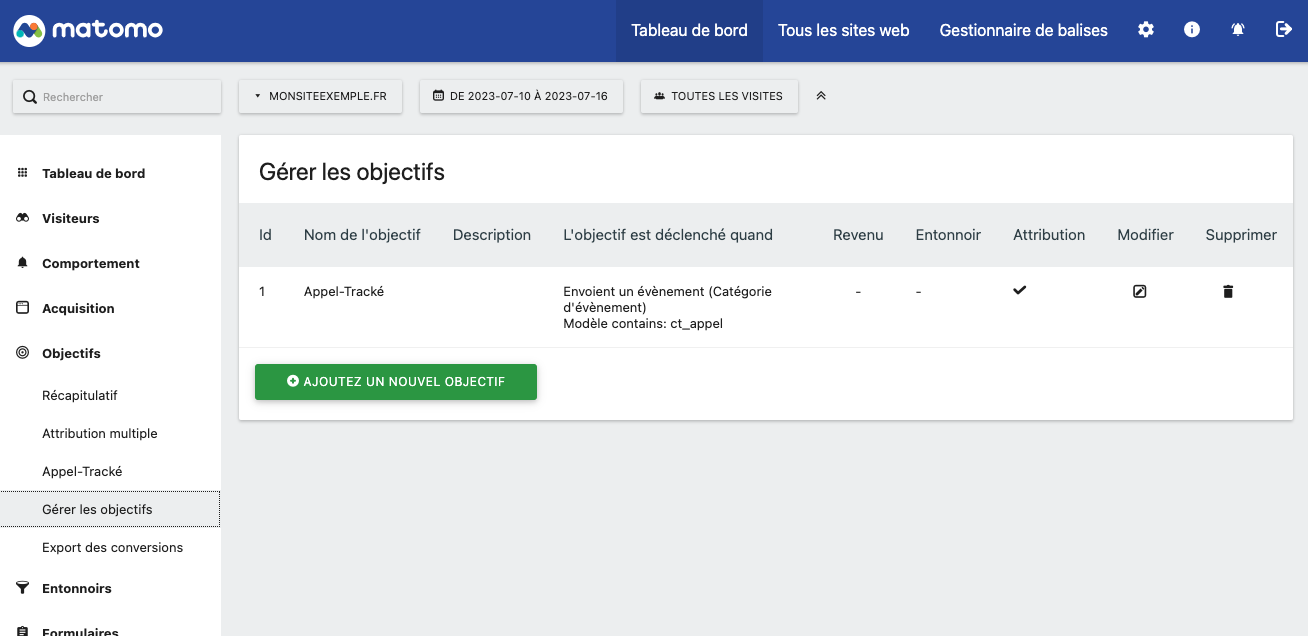Image resolution: width=1308 pixels, height=636 pixels.
Task: Click the edit icon for Appel-Tracké goal
Action: click(1139, 292)
